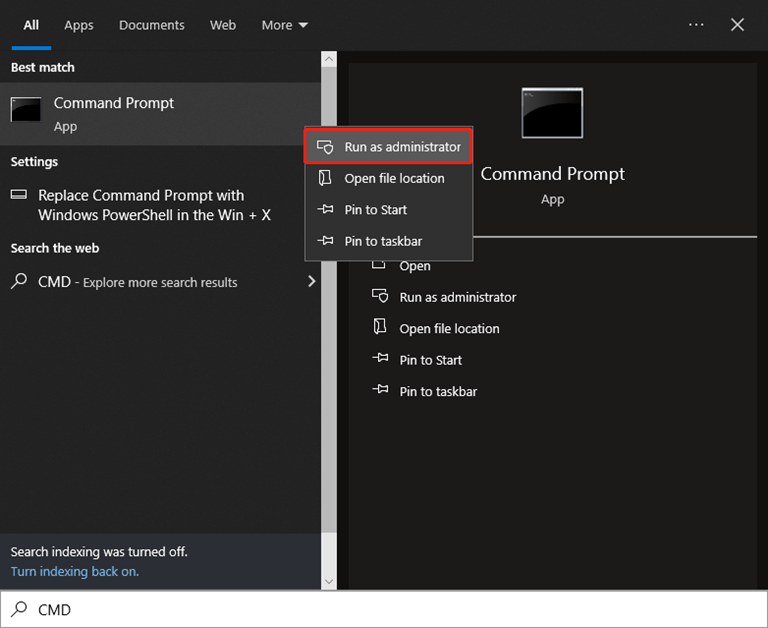Image resolution: width=768 pixels, height=628 pixels.
Task: Click search box magnifier icon
Action: pyautogui.click(x=19, y=609)
